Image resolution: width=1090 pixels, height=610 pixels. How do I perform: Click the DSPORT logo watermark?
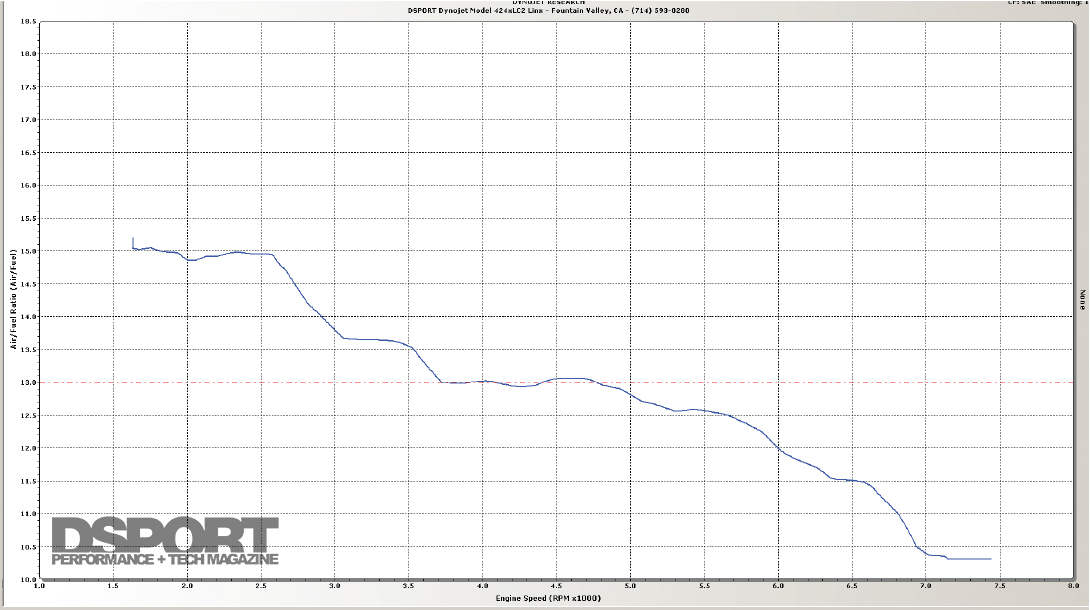coord(165,534)
